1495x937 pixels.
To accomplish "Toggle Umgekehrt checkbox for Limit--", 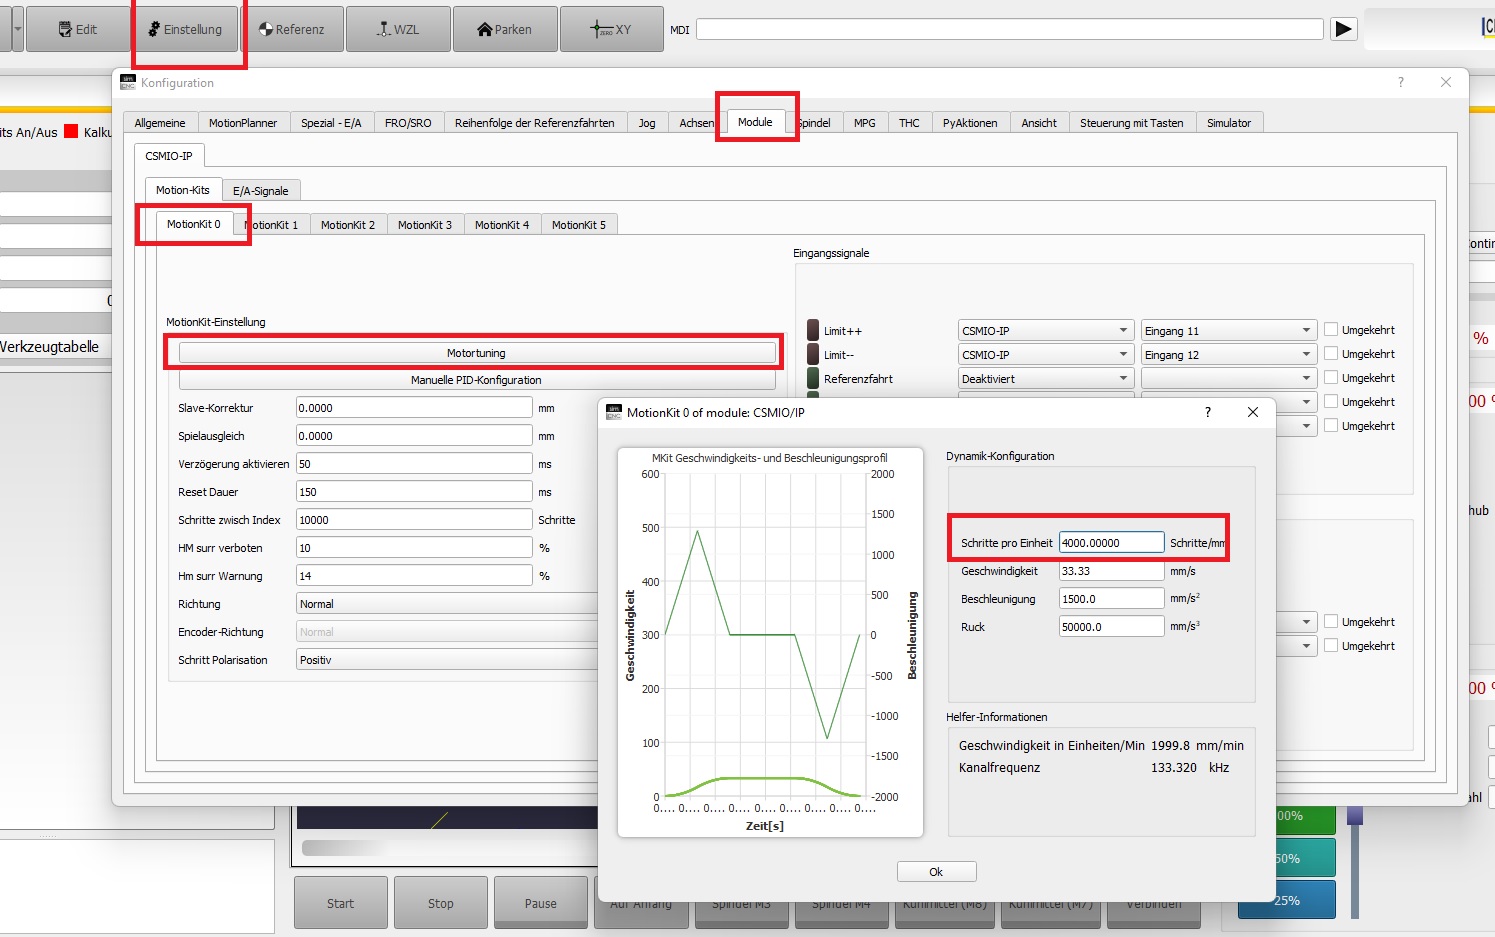I will [1331, 354].
